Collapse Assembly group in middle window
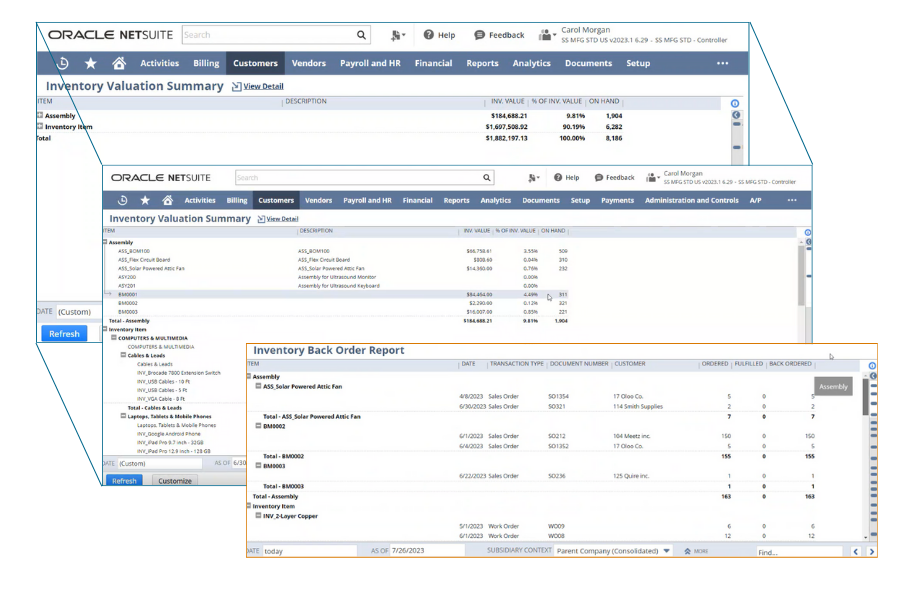Screen dimensions: 900x600 coord(105,242)
